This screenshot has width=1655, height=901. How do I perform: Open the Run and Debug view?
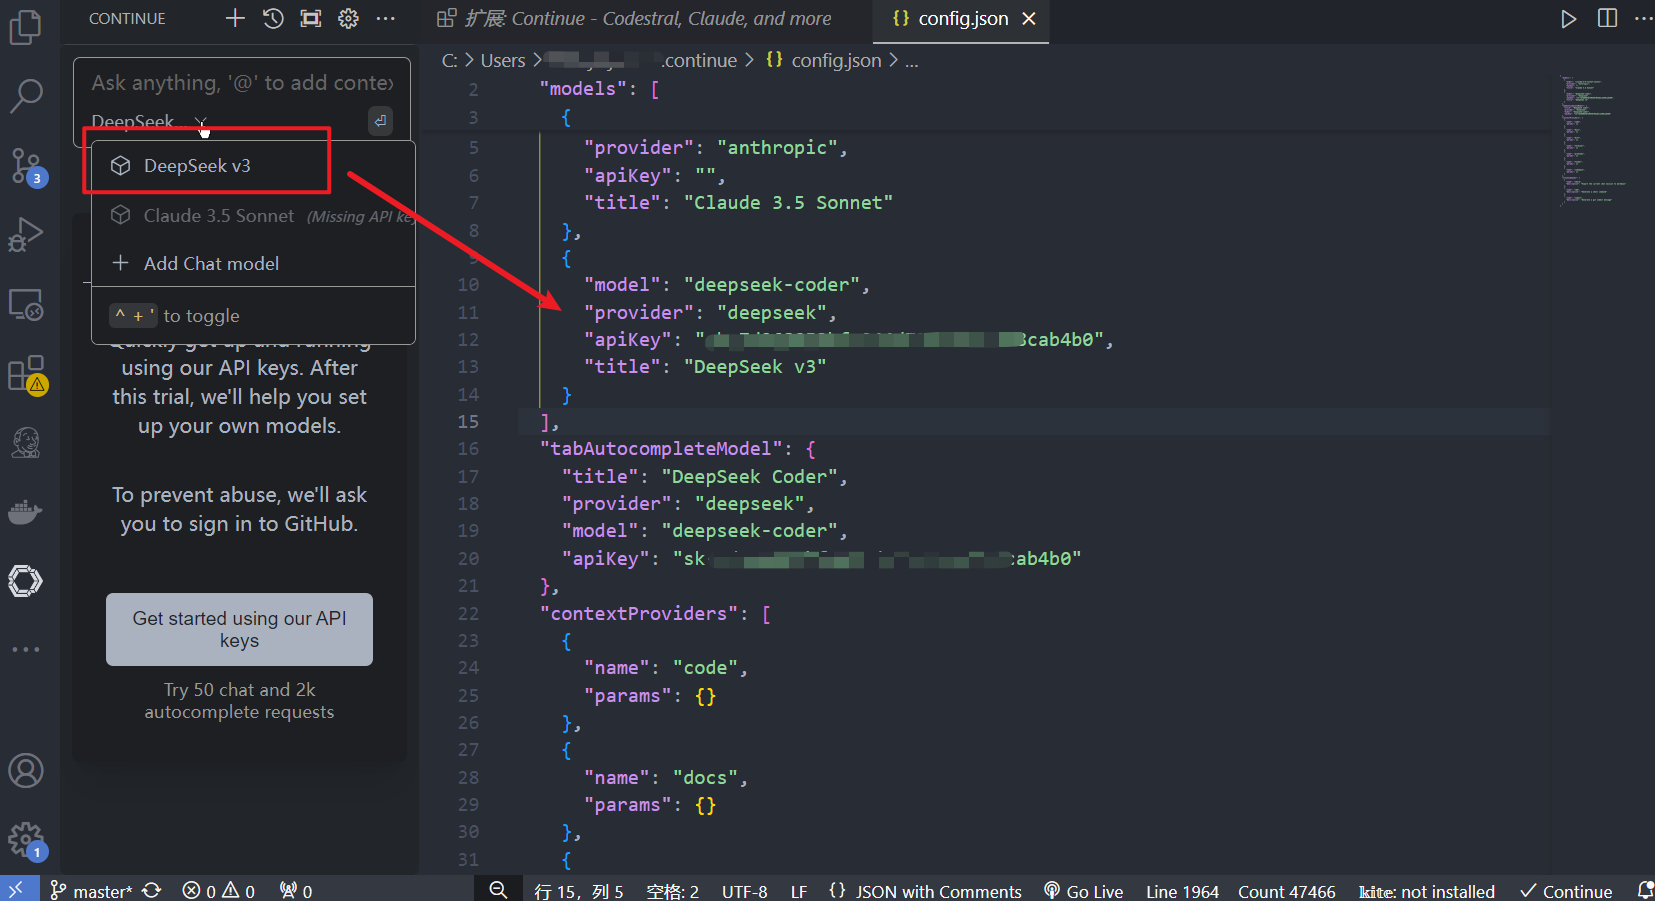point(27,234)
